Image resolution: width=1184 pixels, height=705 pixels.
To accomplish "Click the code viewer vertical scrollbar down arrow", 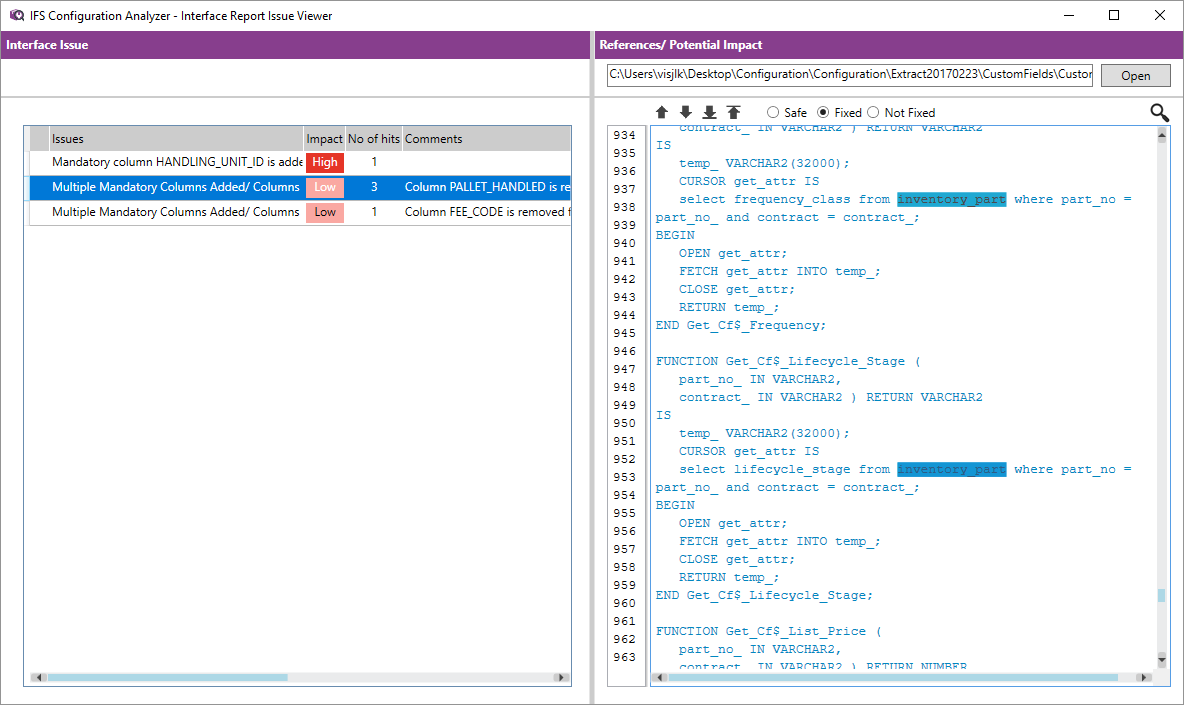I will point(1162,659).
